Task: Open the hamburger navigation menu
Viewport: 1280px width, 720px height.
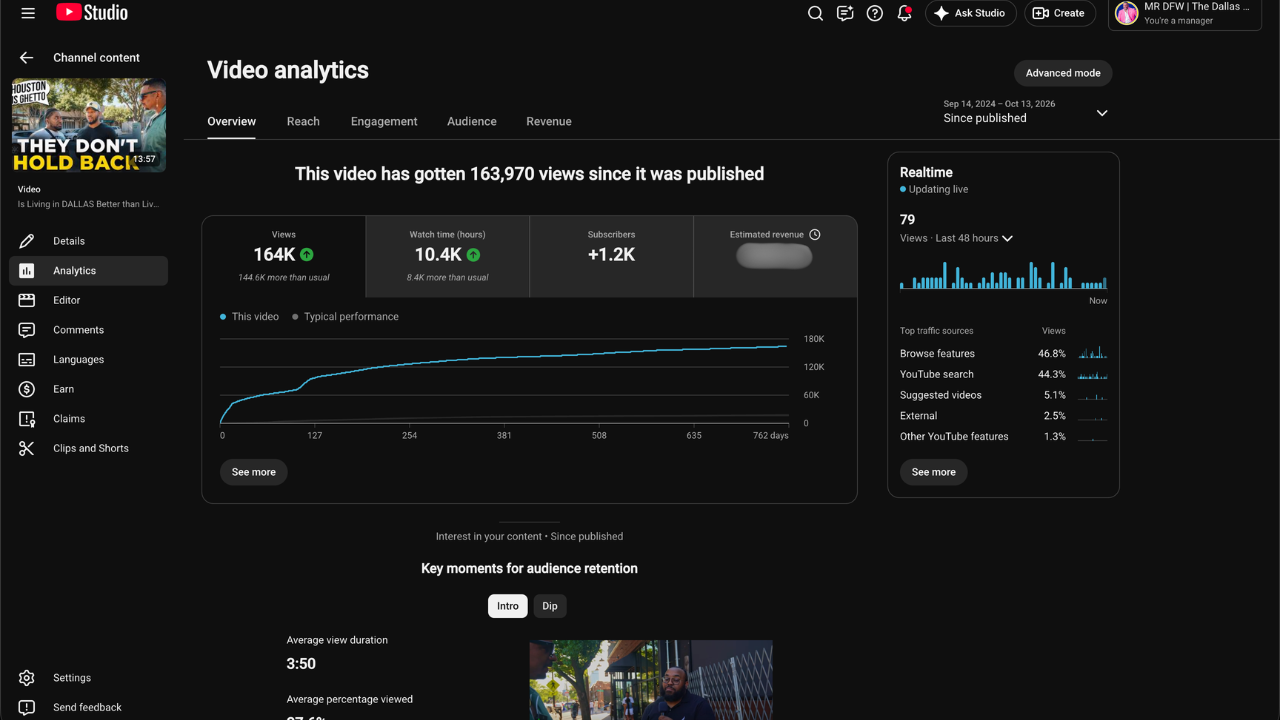Action: coord(28,13)
